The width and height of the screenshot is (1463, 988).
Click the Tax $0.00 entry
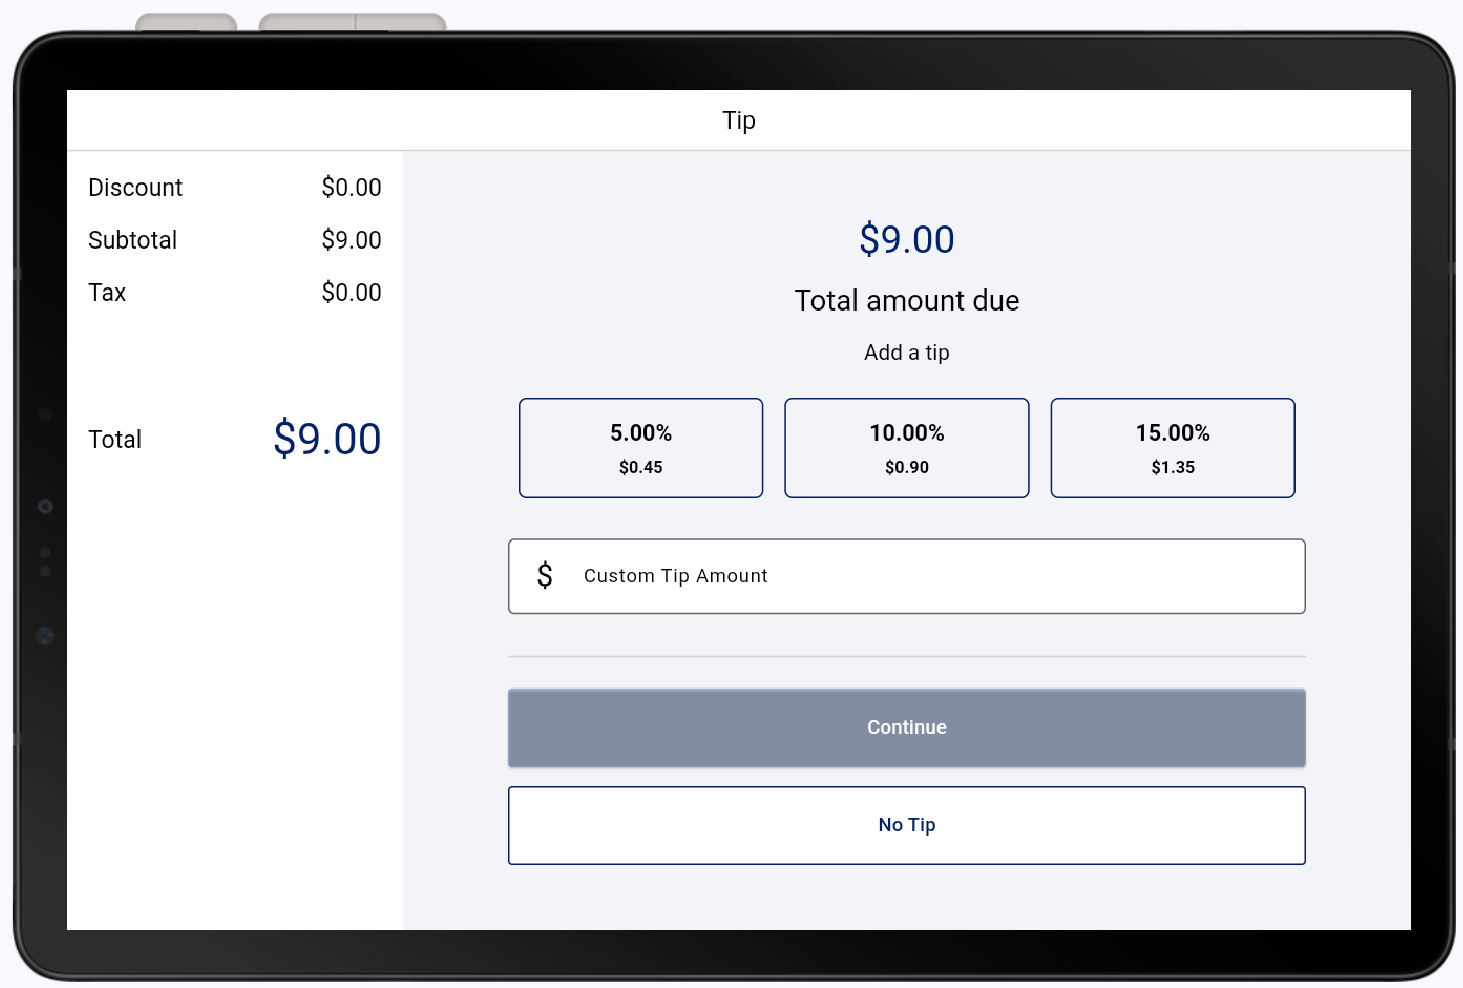(x=234, y=292)
